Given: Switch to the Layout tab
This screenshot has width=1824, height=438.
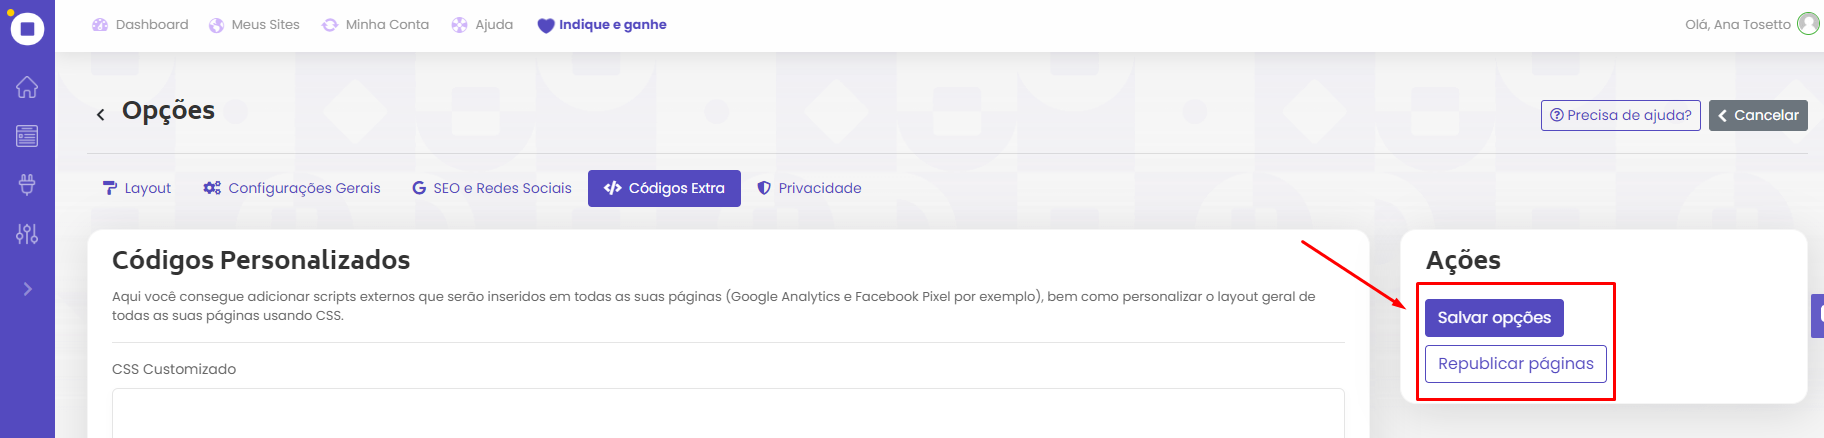Looking at the screenshot, I should click(137, 188).
